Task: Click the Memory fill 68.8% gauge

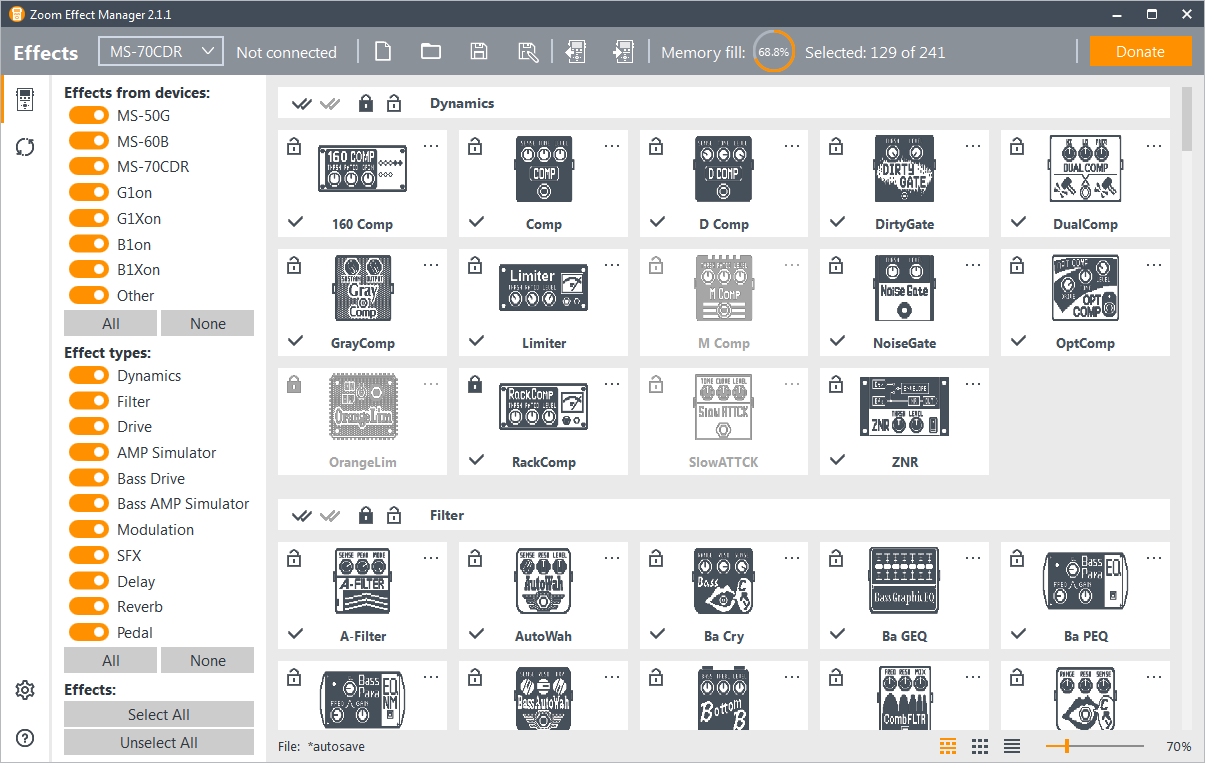Action: tap(773, 52)
